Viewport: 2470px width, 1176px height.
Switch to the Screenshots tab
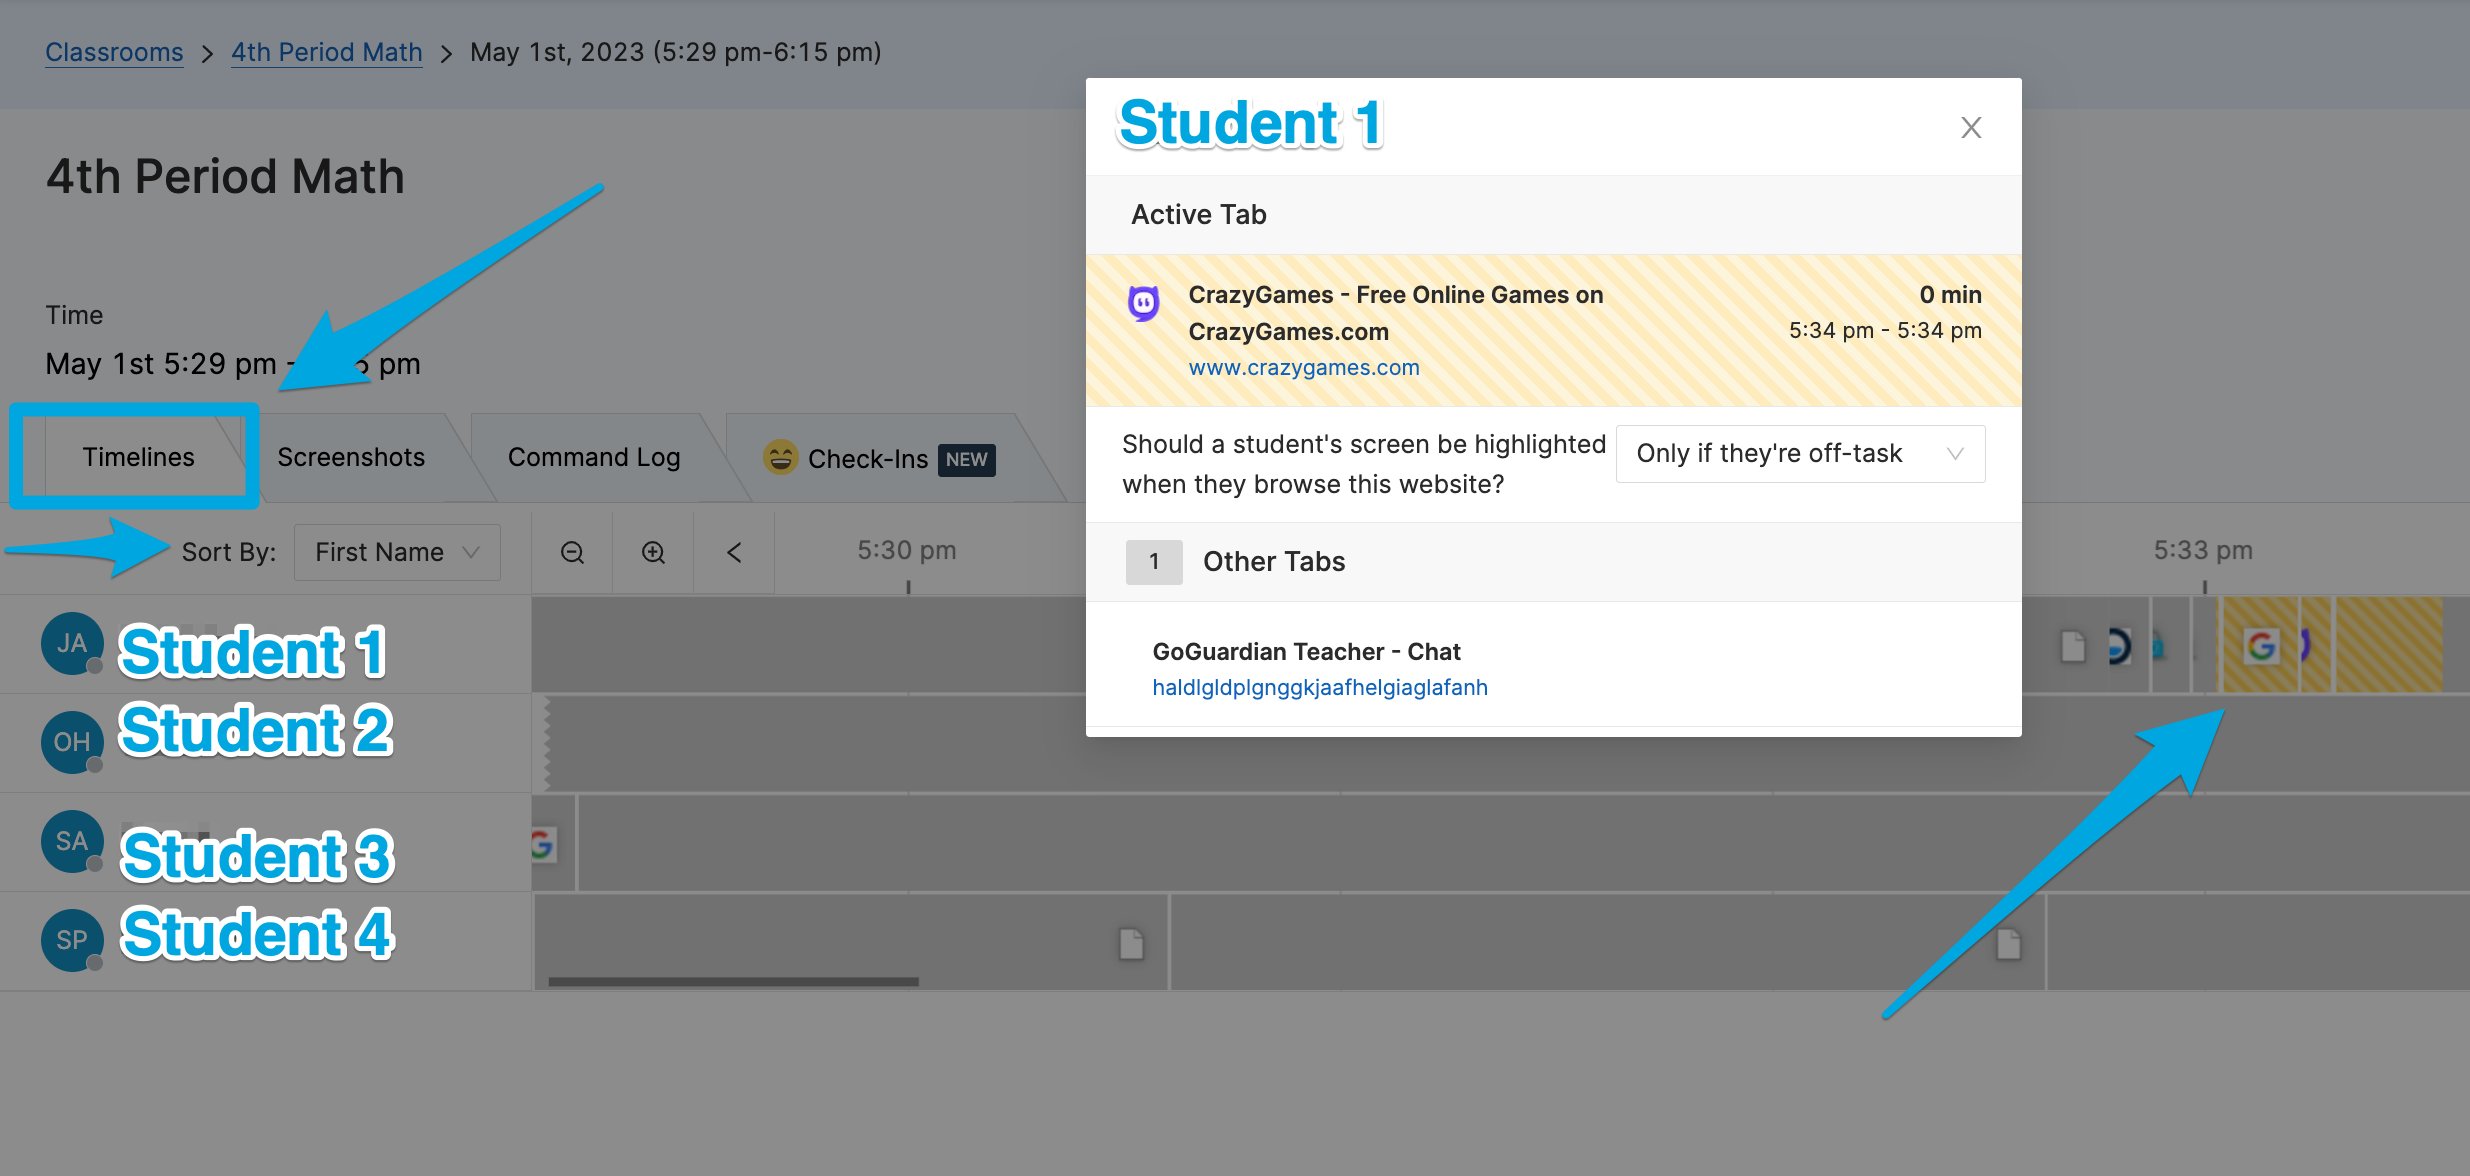(x=351, y=457)
